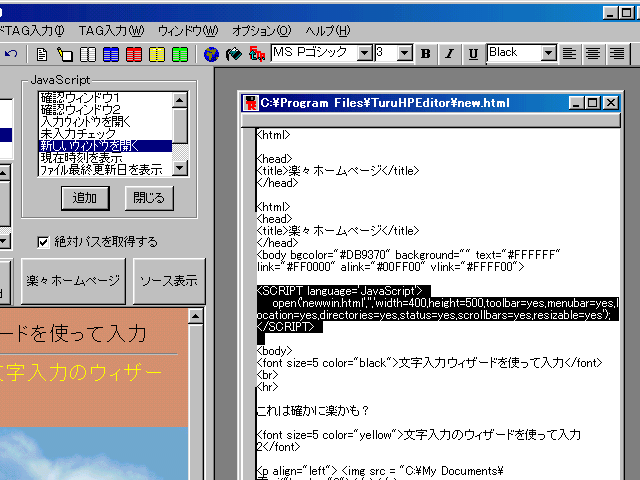640x480 pixels.
Task: Align text left
Action: [x=569, y=53]
